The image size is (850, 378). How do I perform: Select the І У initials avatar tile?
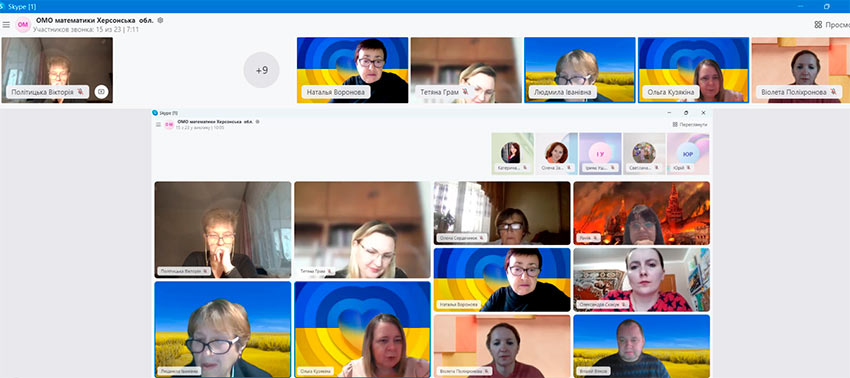(600, 153)
